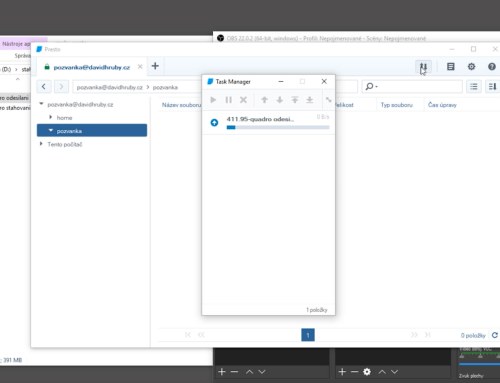Jump to last page pagination icon
This screenshot has width=500, height=383.
point(428,335)
